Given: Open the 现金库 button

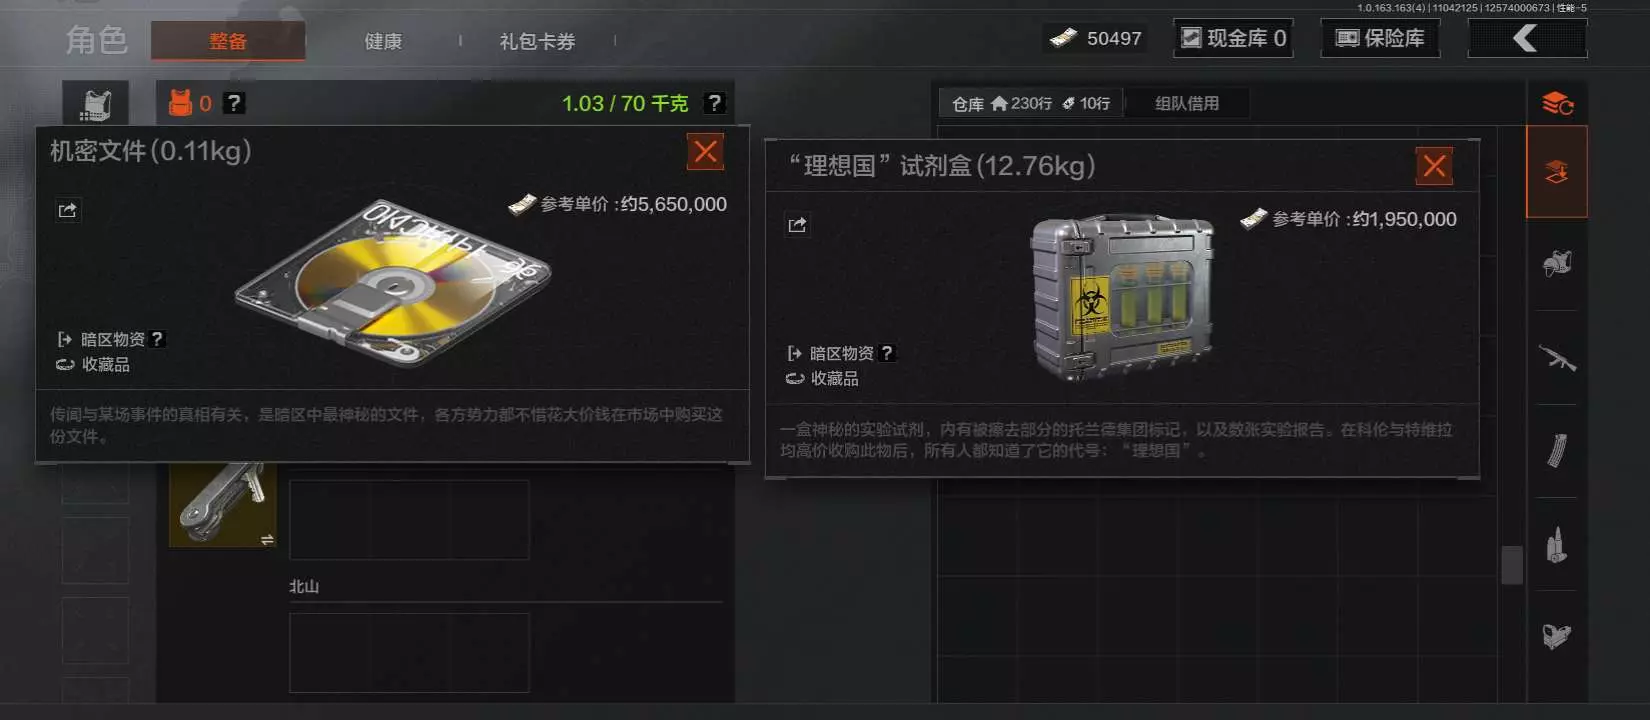Looking at the screenshot, I should click(1233, 38).
